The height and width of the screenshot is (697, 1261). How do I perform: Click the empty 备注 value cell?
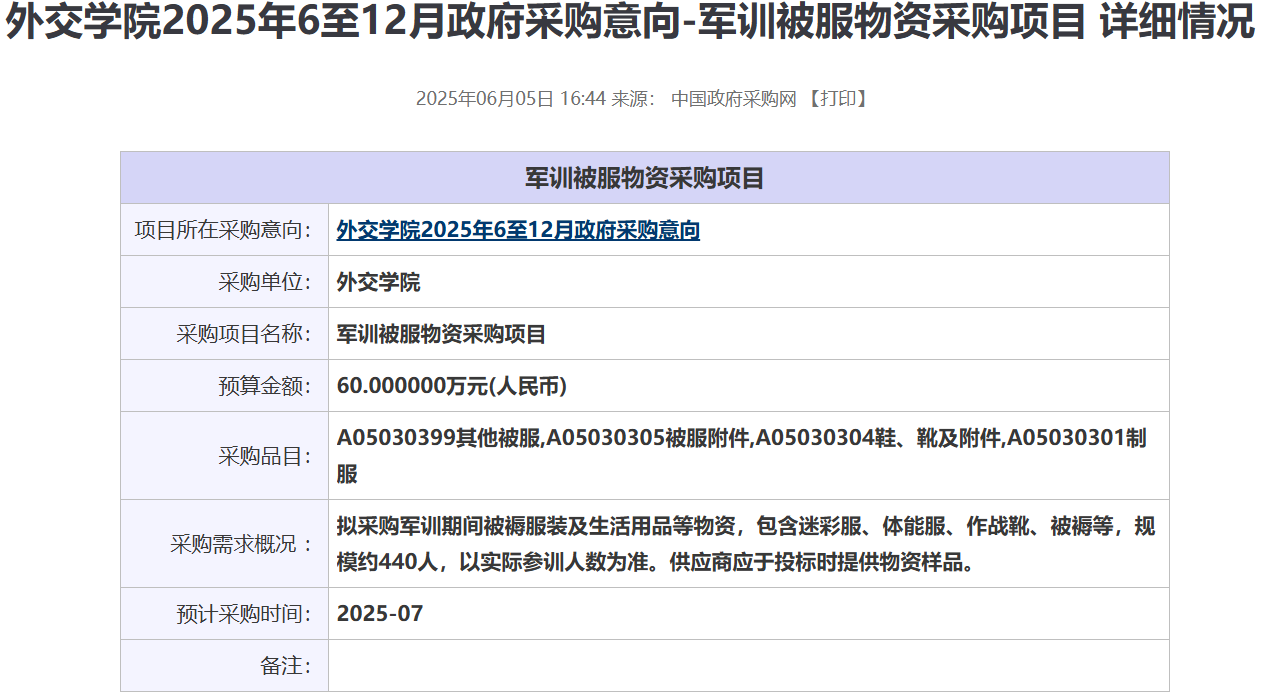[x=748, y=666]
